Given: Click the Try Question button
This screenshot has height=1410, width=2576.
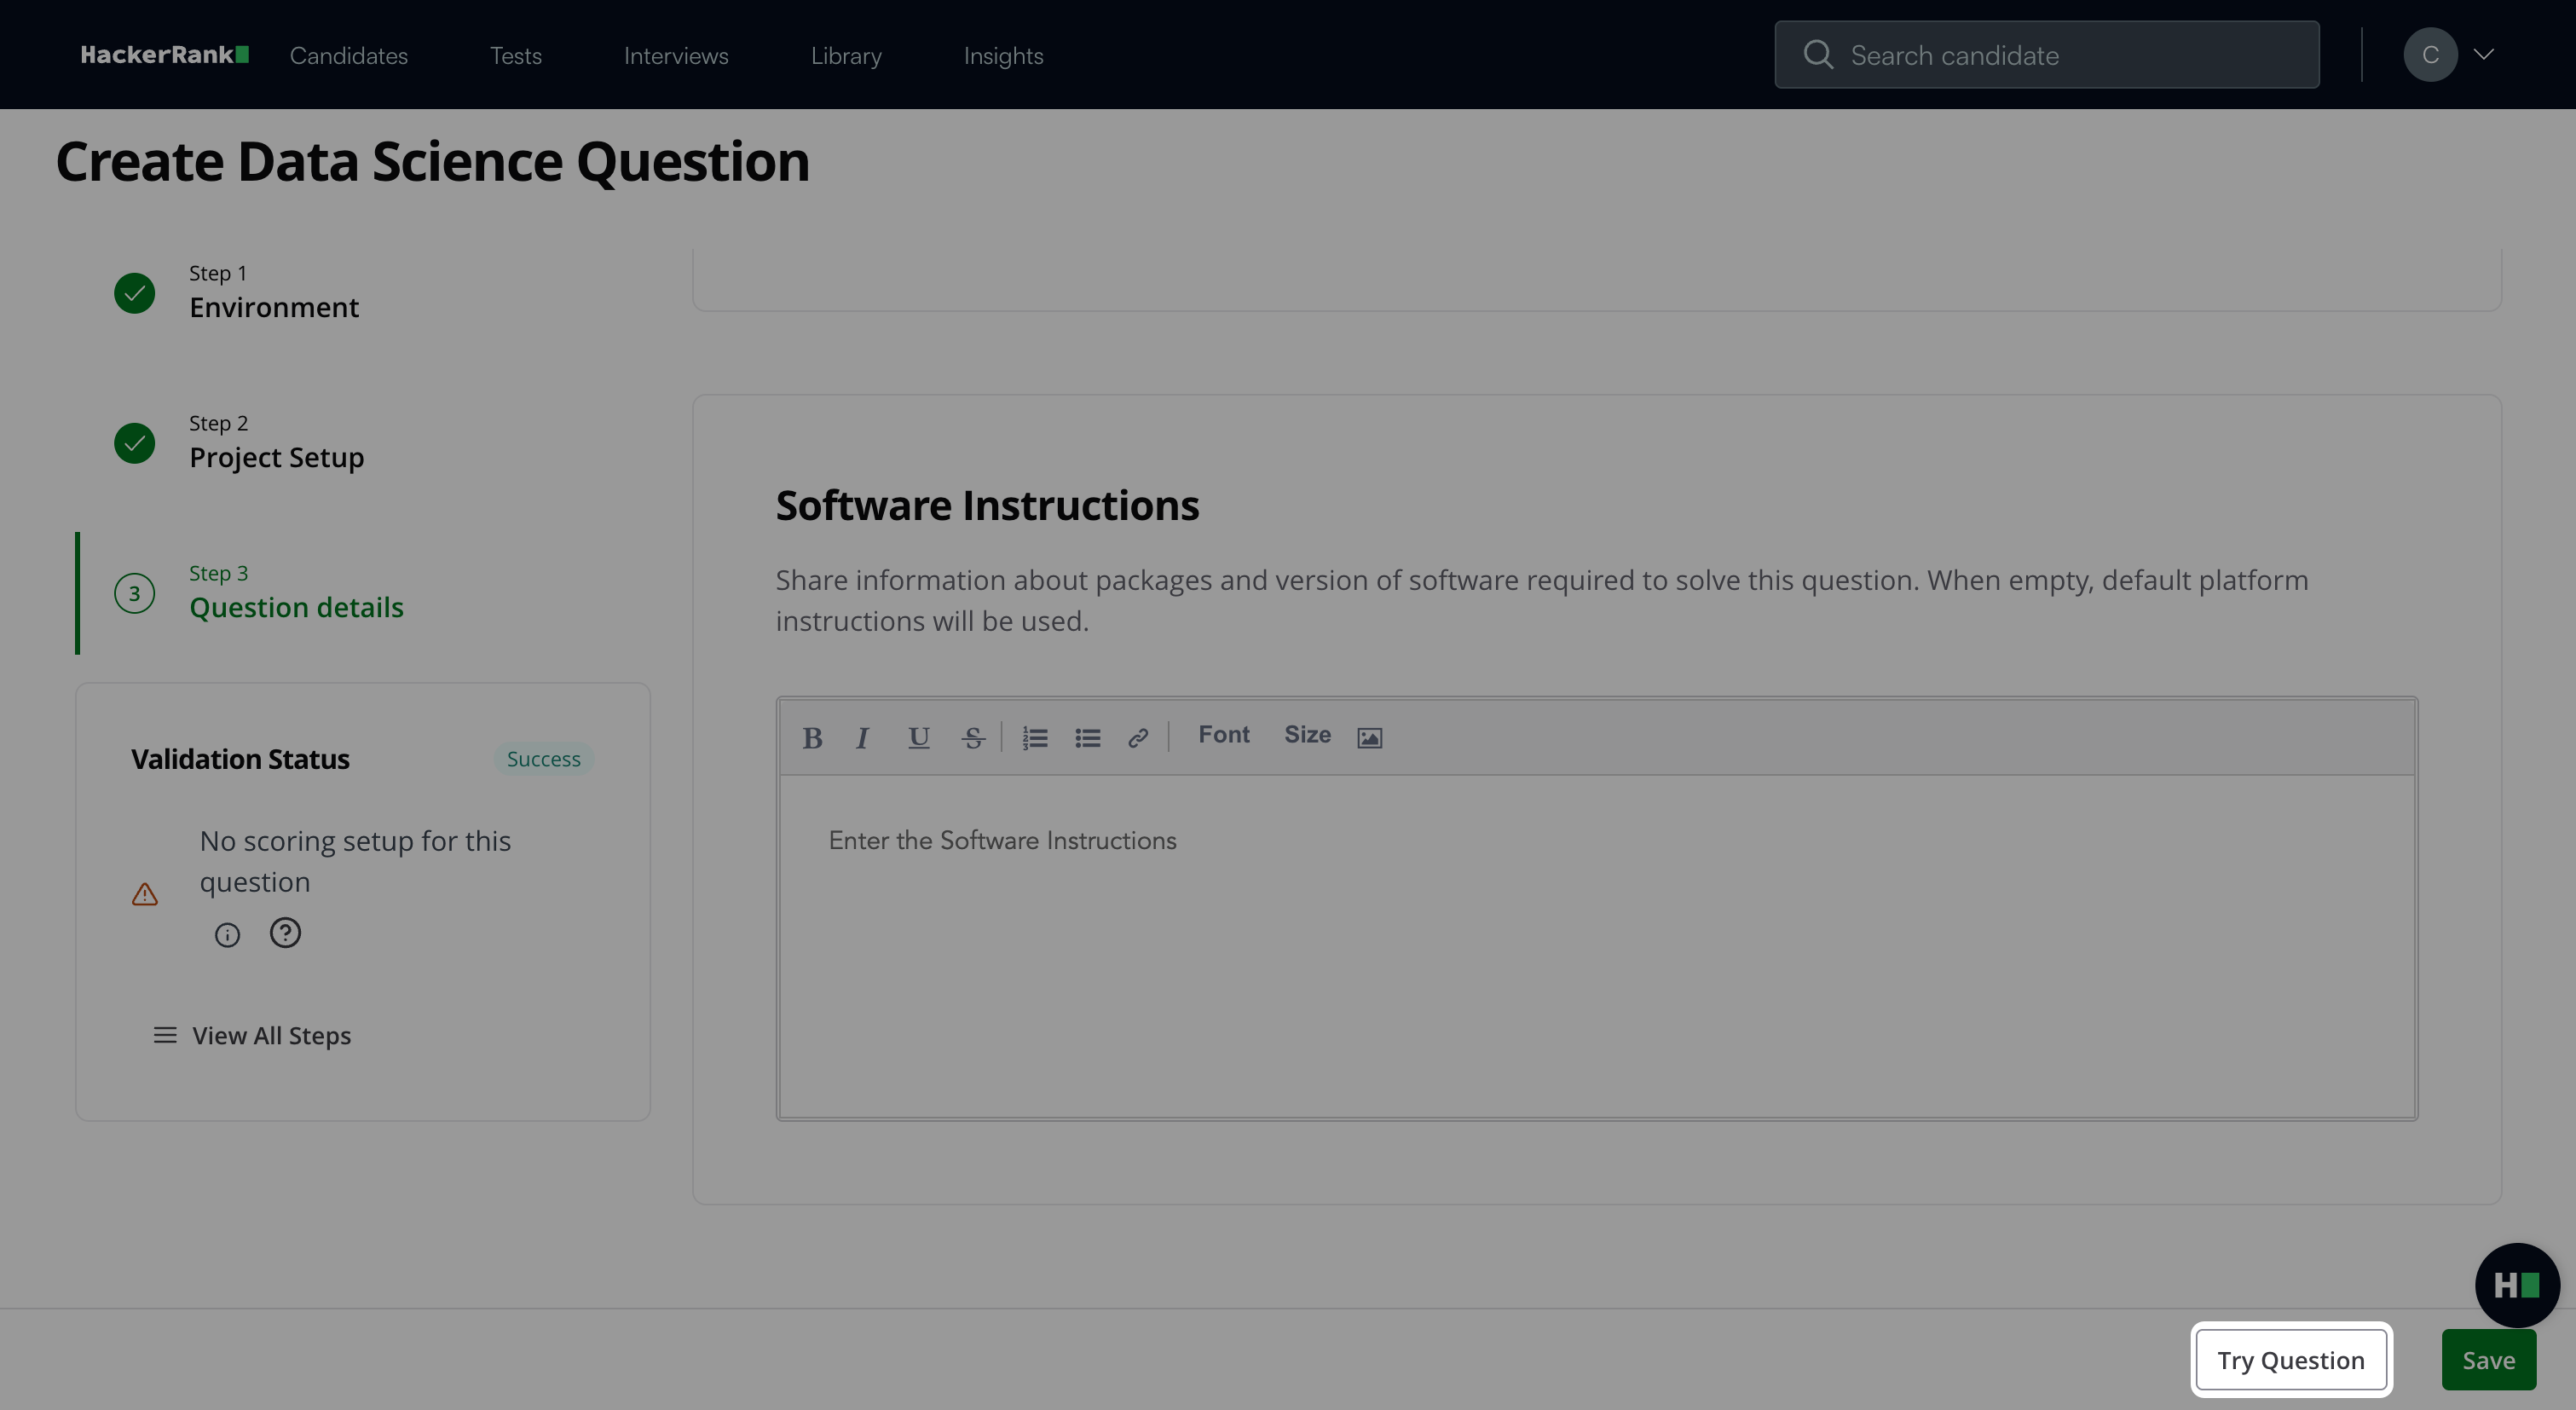Looking at the screenshot, I should tap(2290, 1360).
